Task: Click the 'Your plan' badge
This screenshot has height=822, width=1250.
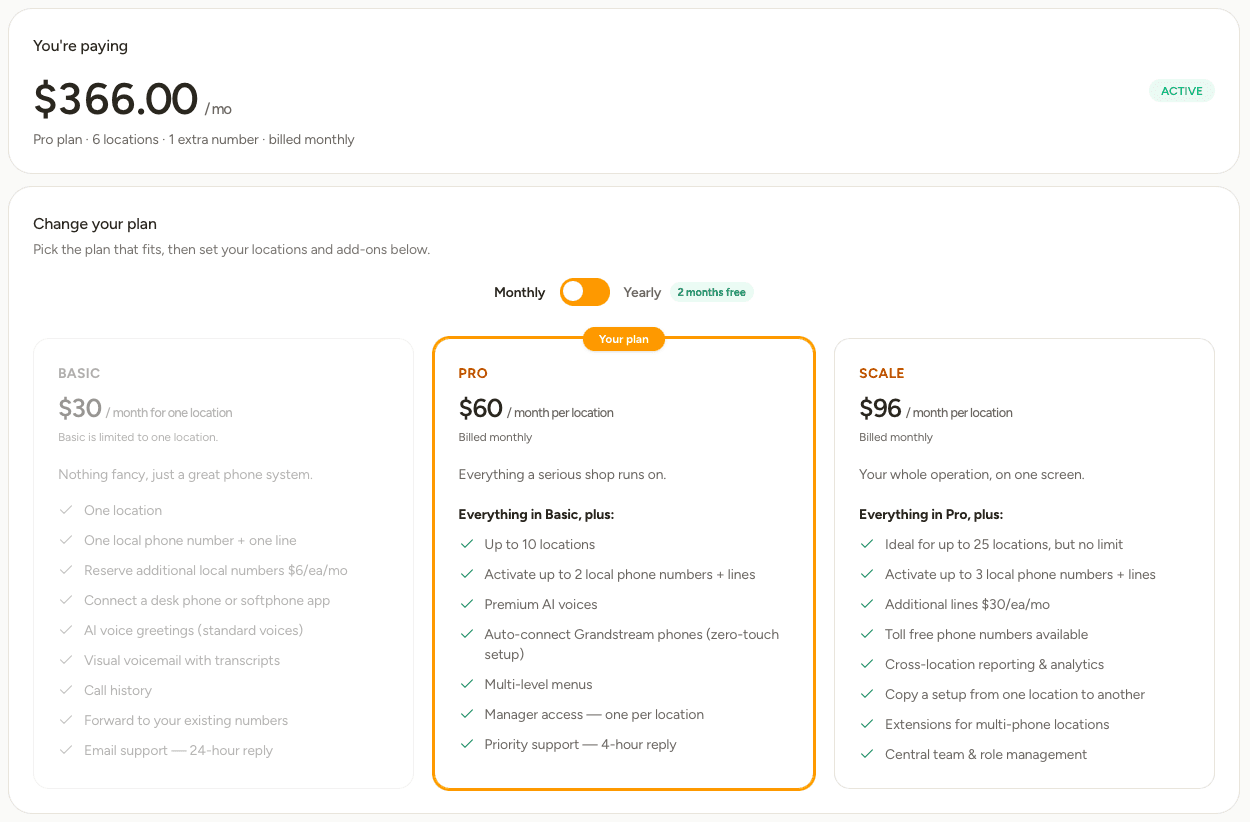Action: coord(624,339)
